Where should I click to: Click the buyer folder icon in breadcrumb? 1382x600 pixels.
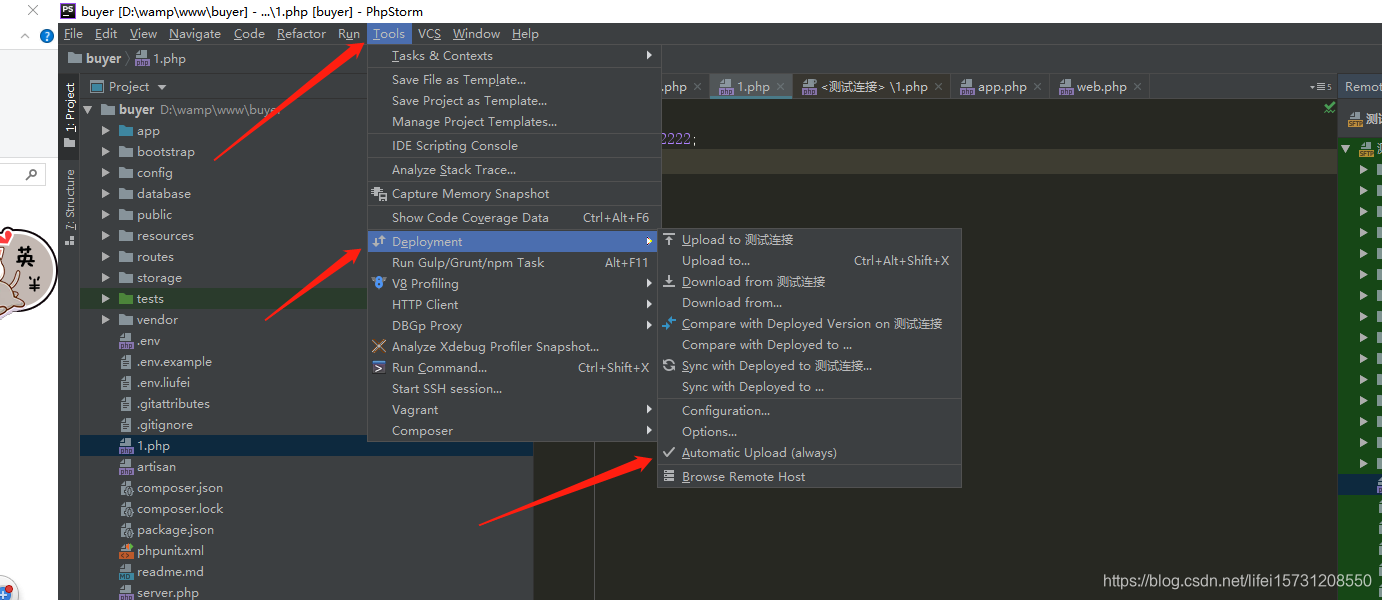pyautogui.click(x=74, y=58)
